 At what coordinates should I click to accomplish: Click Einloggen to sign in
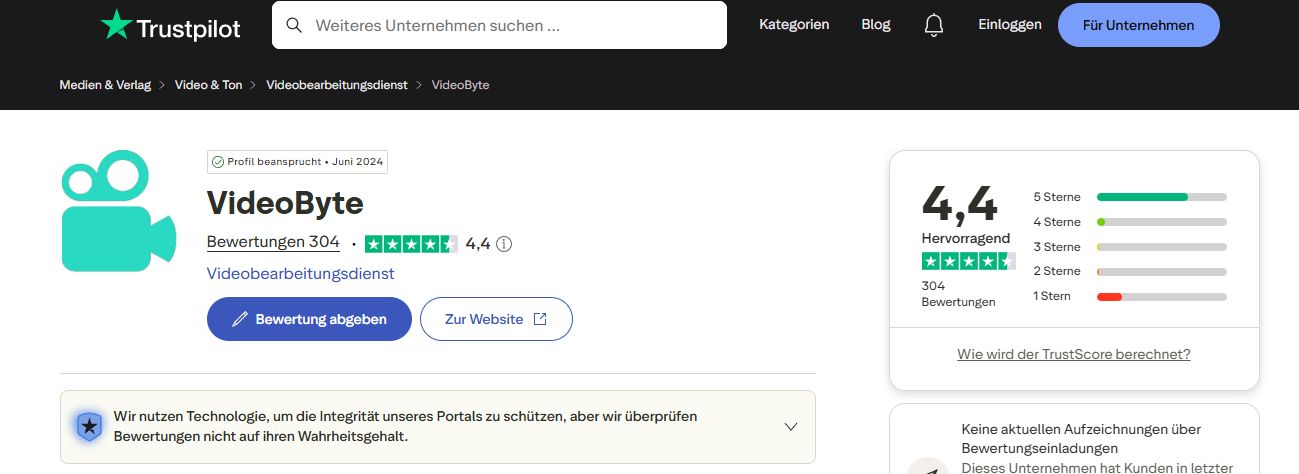click(1010, 25)
